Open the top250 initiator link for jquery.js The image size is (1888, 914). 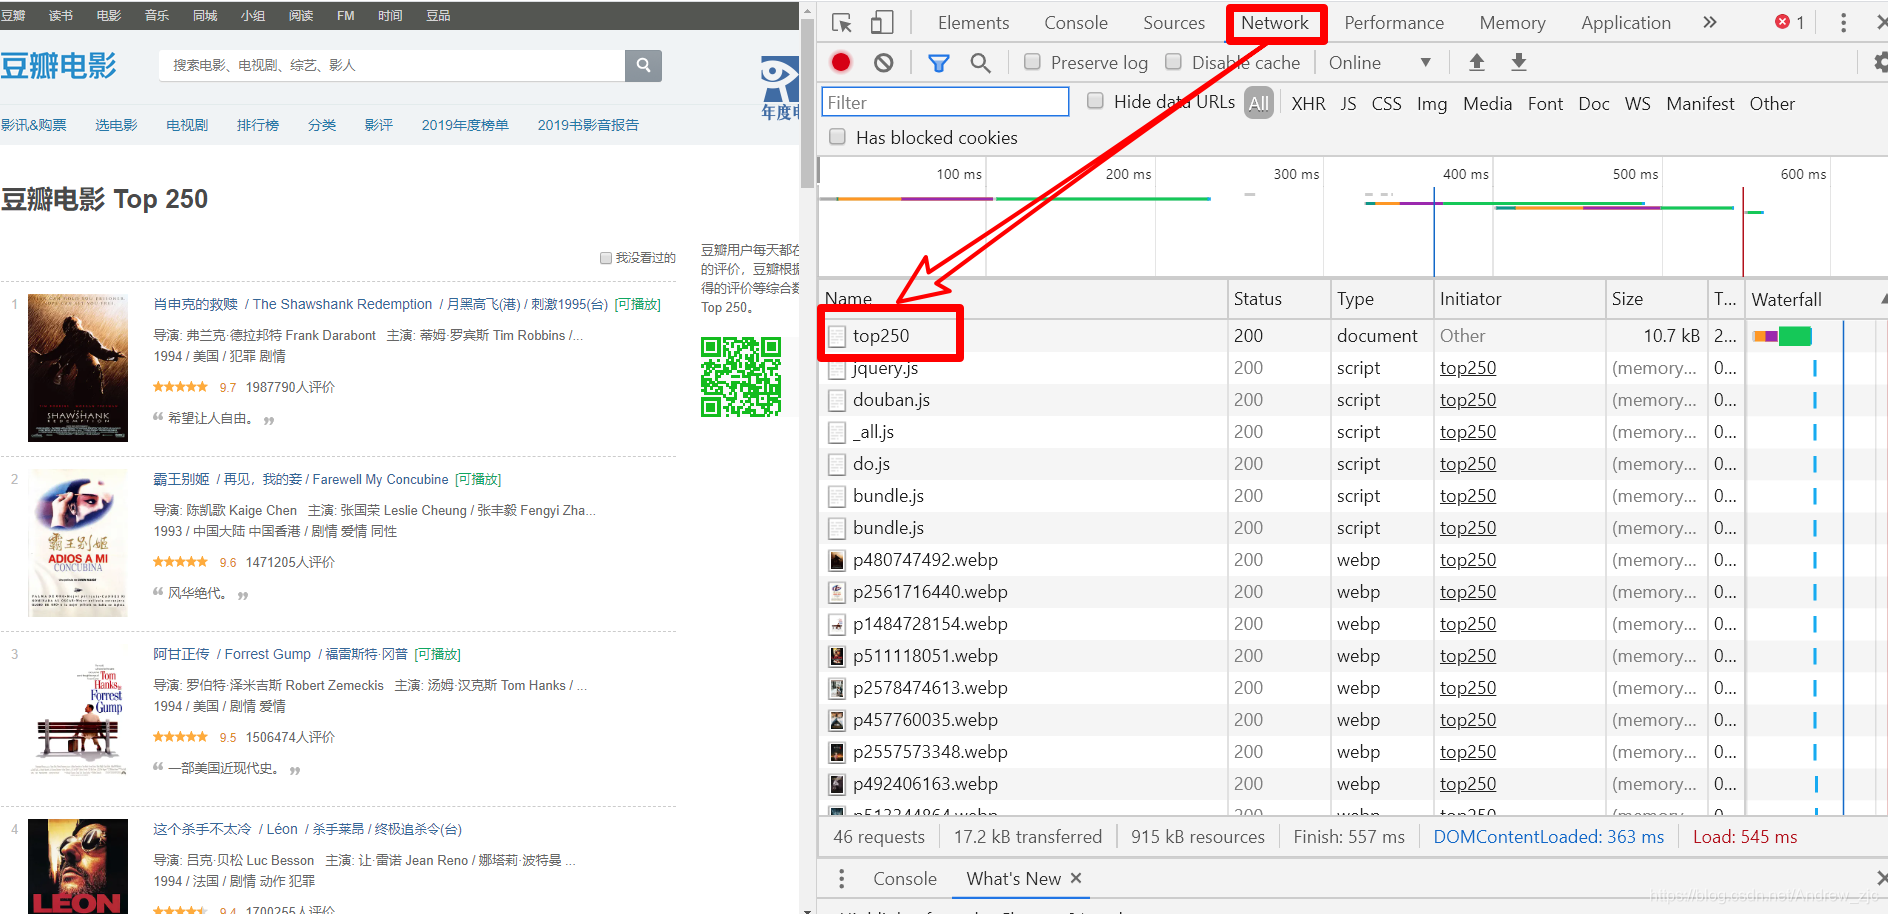1468,368
